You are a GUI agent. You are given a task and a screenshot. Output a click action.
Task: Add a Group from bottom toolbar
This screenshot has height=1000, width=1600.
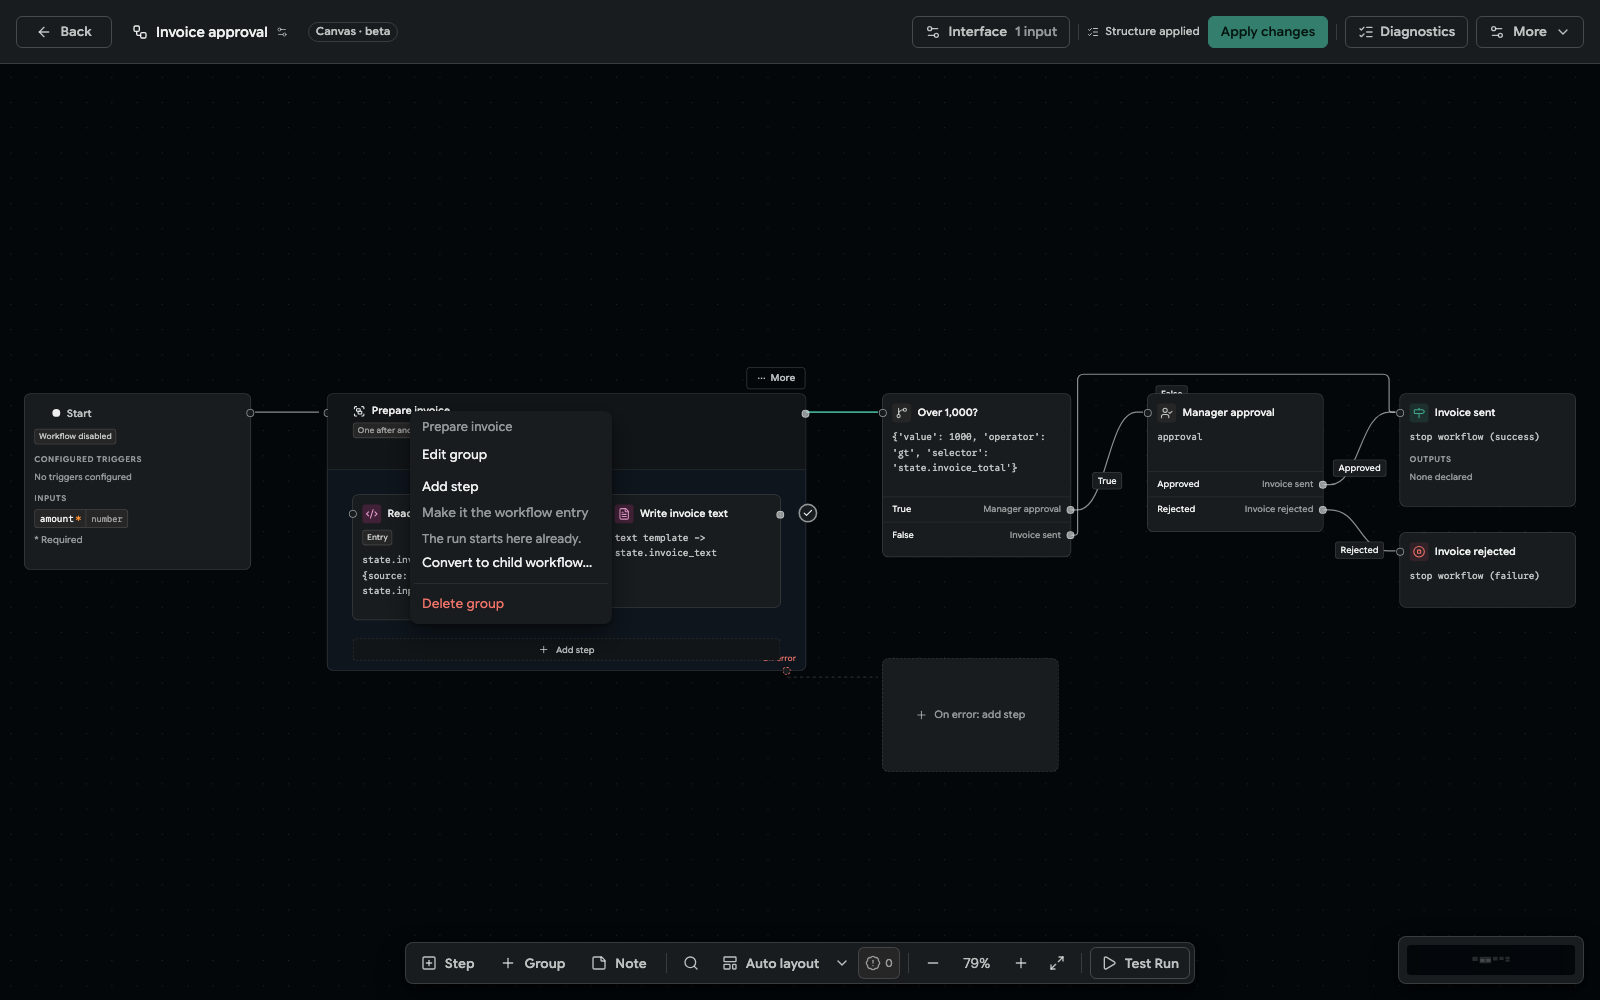[x=533, y=963]
